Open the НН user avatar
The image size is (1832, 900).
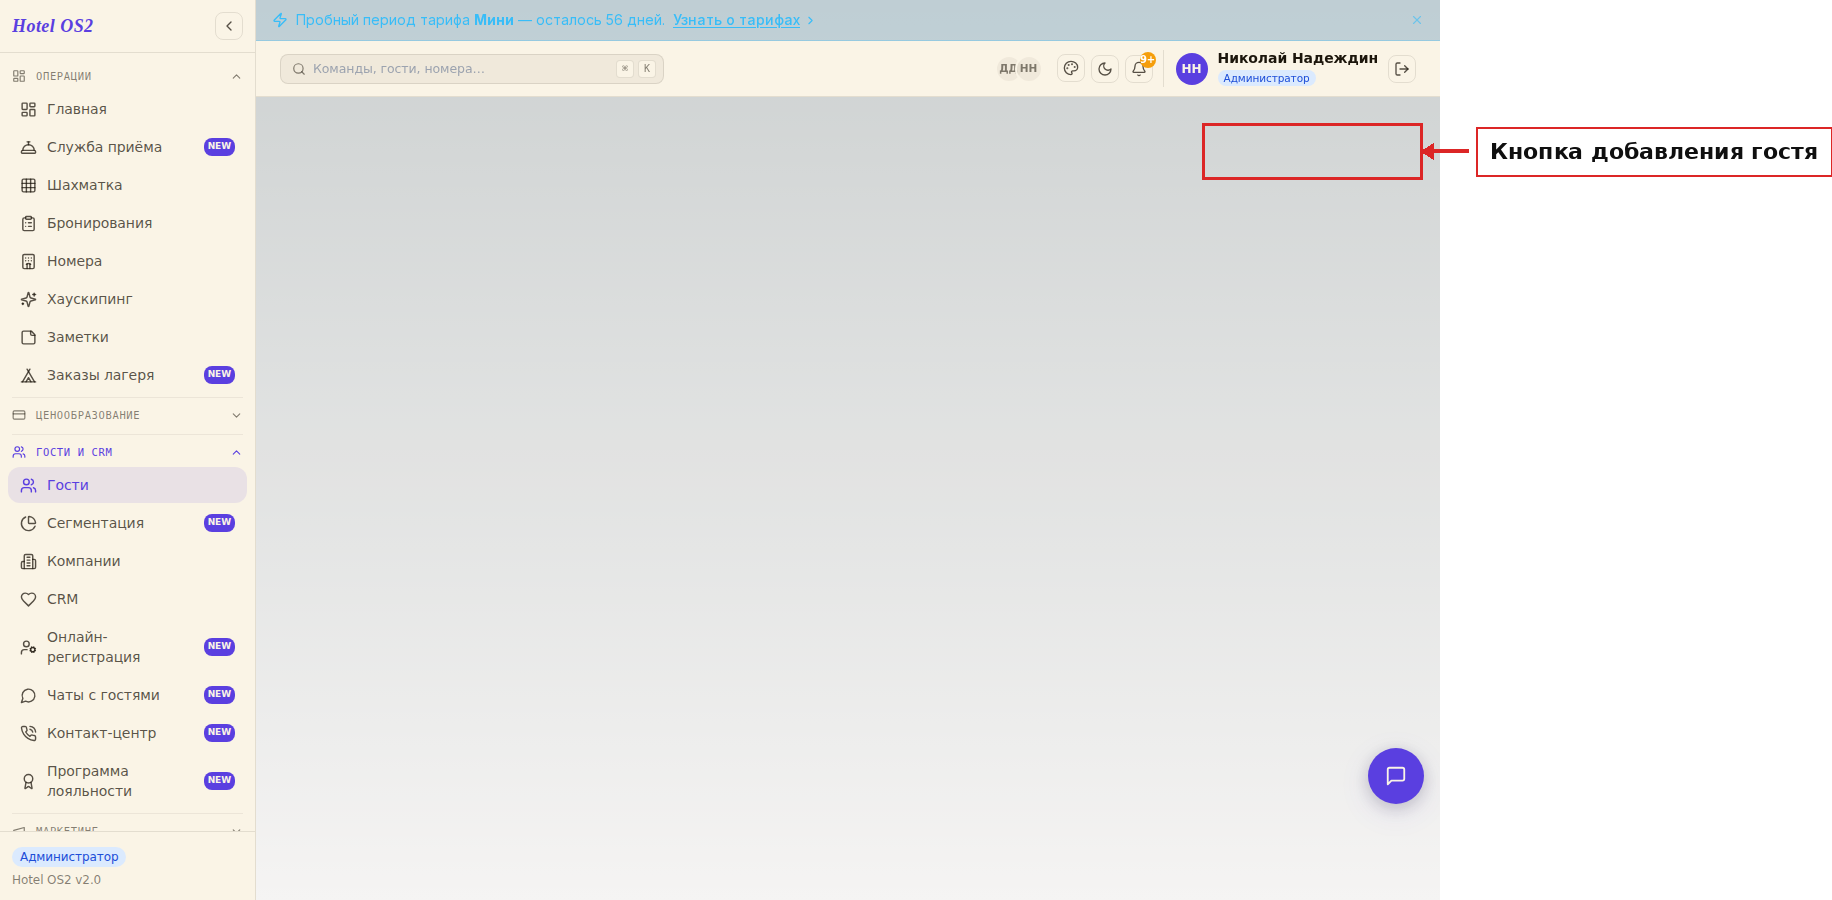pyautogui.click(x=1191, y=69)
